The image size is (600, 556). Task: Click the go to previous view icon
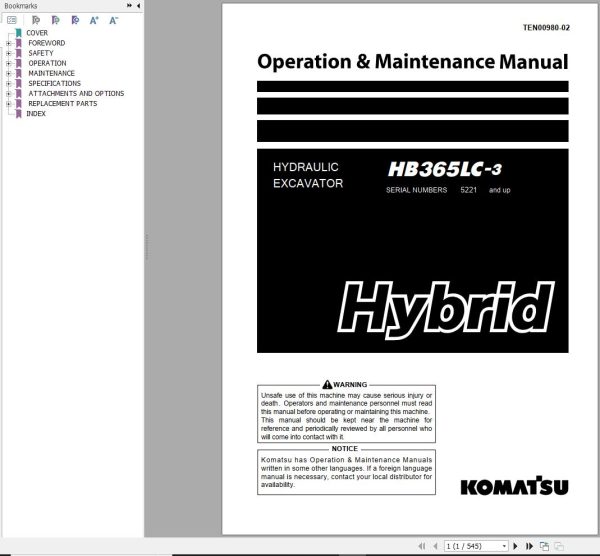544,546
